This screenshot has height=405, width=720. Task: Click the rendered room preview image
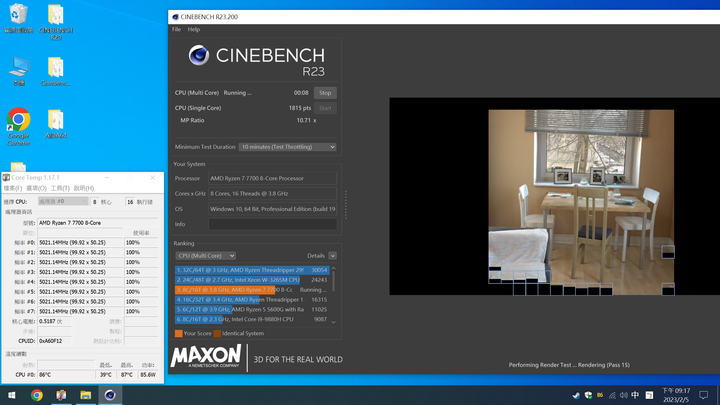[581, 202]
